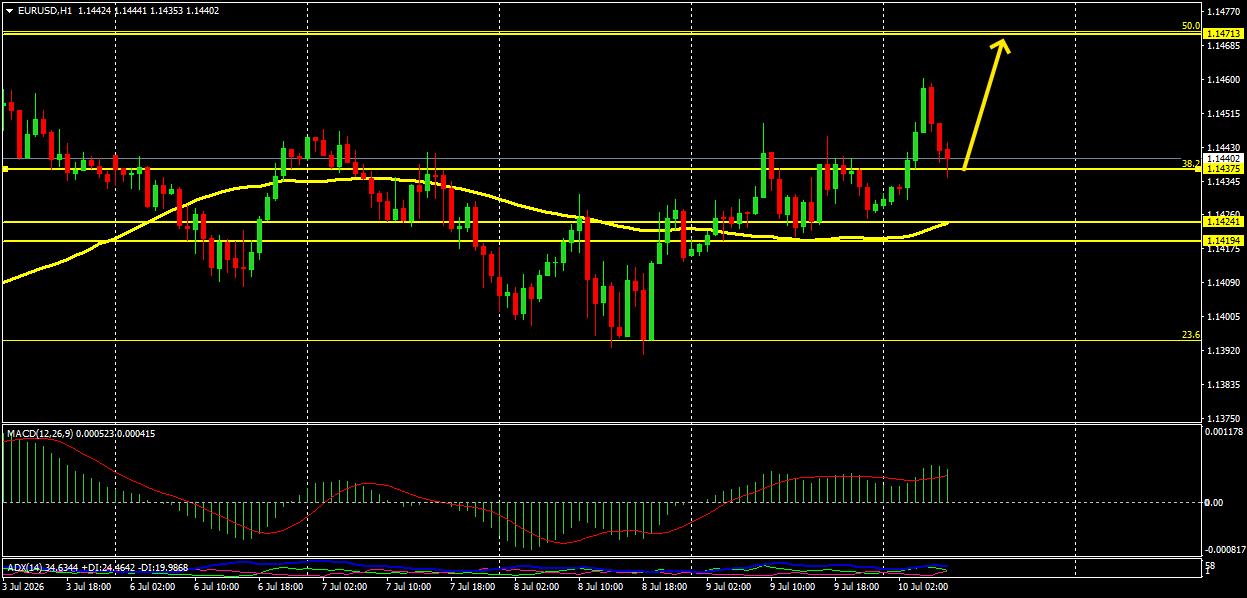1247x598 pixels.
Task: Click the 1.14194 yellow price label
Action: tap(1223, 241)
